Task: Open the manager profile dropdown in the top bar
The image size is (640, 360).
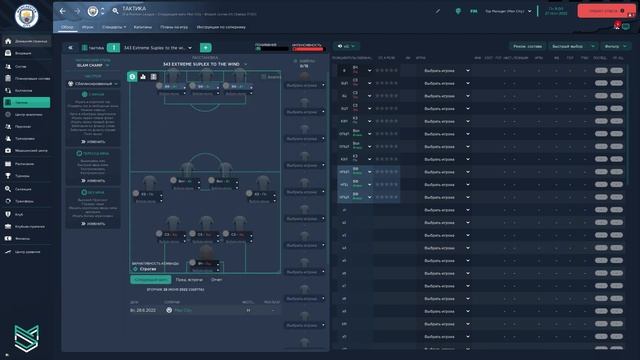Action: click(508, 11)
